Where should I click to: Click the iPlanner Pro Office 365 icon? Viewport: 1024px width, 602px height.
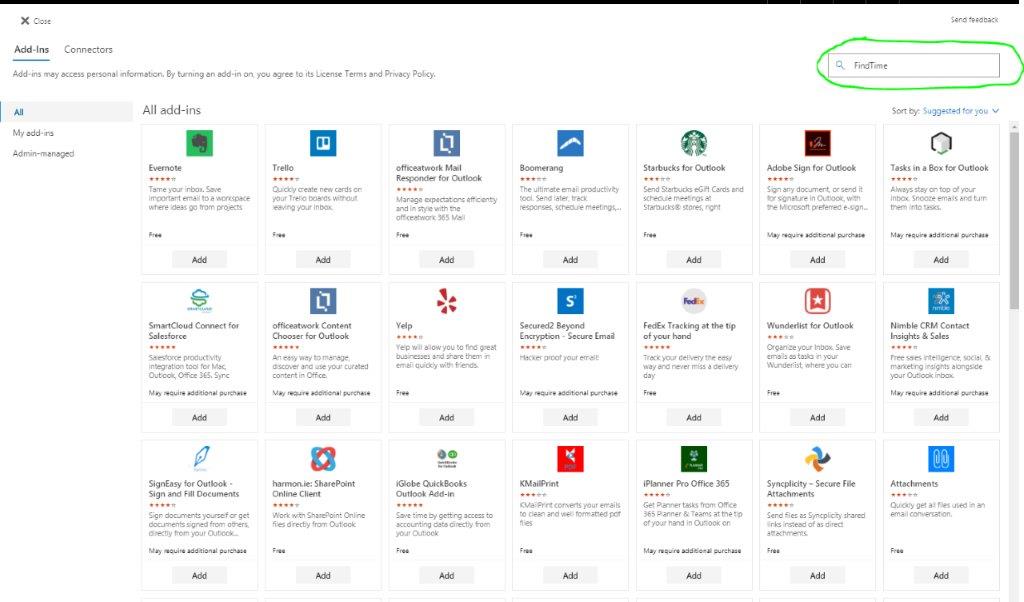pyautogui.click(x=694, y=459)
